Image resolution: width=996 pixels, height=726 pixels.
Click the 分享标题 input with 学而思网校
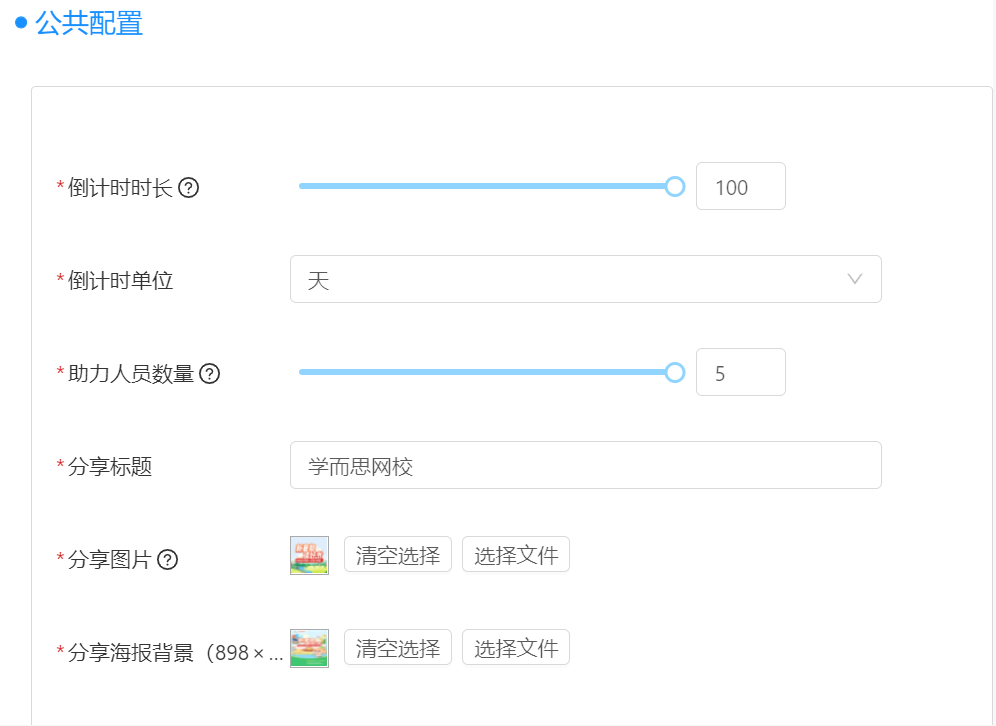click(585, 466)
